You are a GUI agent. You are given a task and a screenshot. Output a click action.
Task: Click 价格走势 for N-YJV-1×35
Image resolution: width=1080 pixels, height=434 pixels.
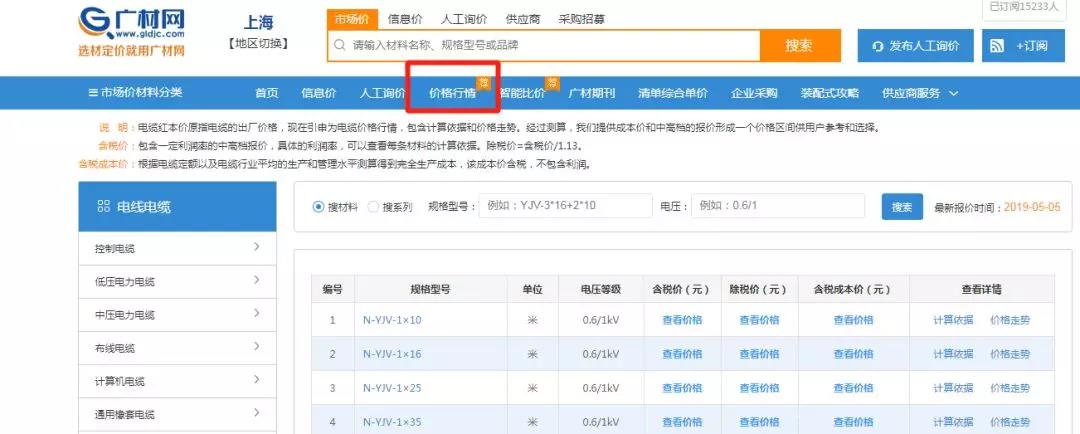tap(1010, 422)
